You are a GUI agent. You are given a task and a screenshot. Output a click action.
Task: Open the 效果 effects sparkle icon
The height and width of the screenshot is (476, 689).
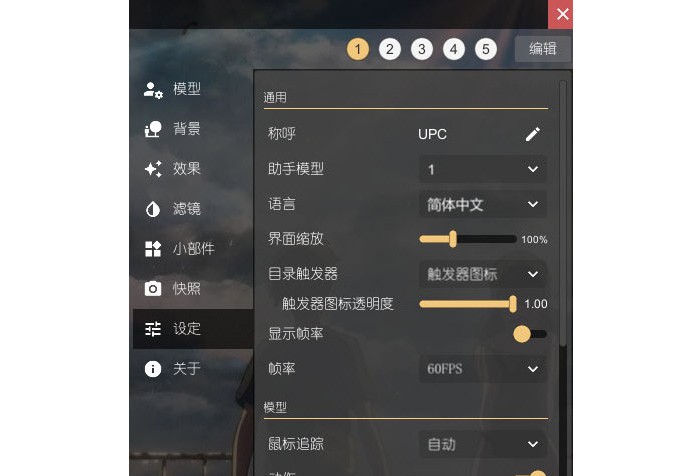click(x=153, y=169)
